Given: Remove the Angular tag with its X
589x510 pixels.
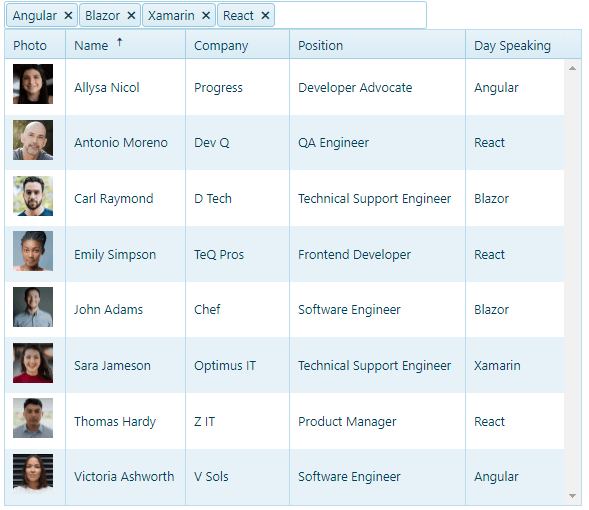Looking at the screenshot, I should (x=68, y=16).
